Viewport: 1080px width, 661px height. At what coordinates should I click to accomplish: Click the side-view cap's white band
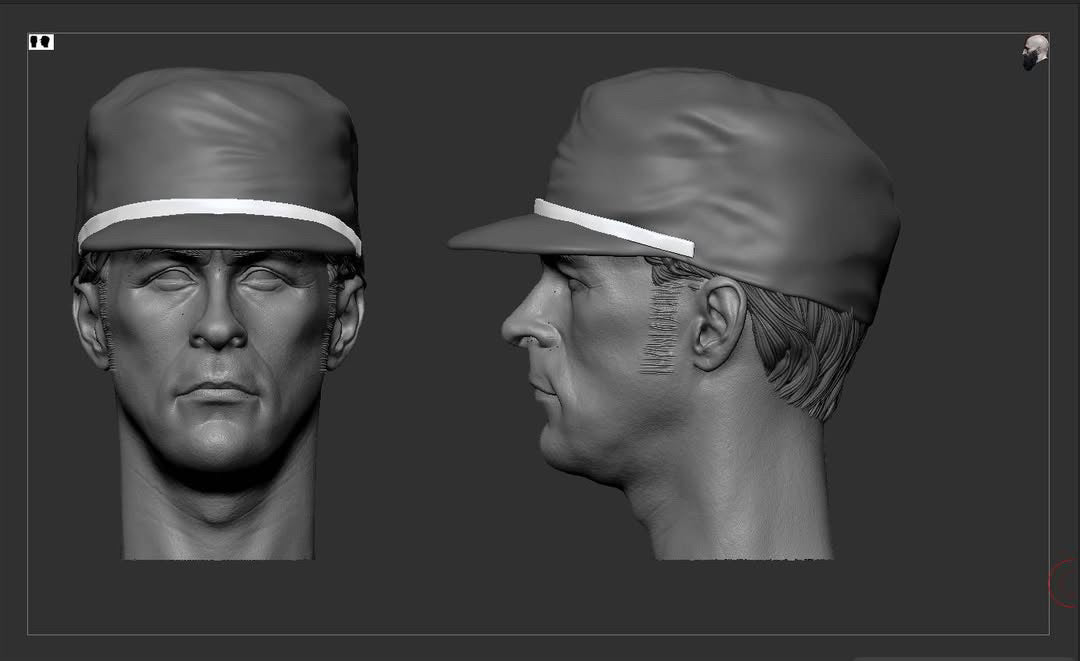point(612,227)
